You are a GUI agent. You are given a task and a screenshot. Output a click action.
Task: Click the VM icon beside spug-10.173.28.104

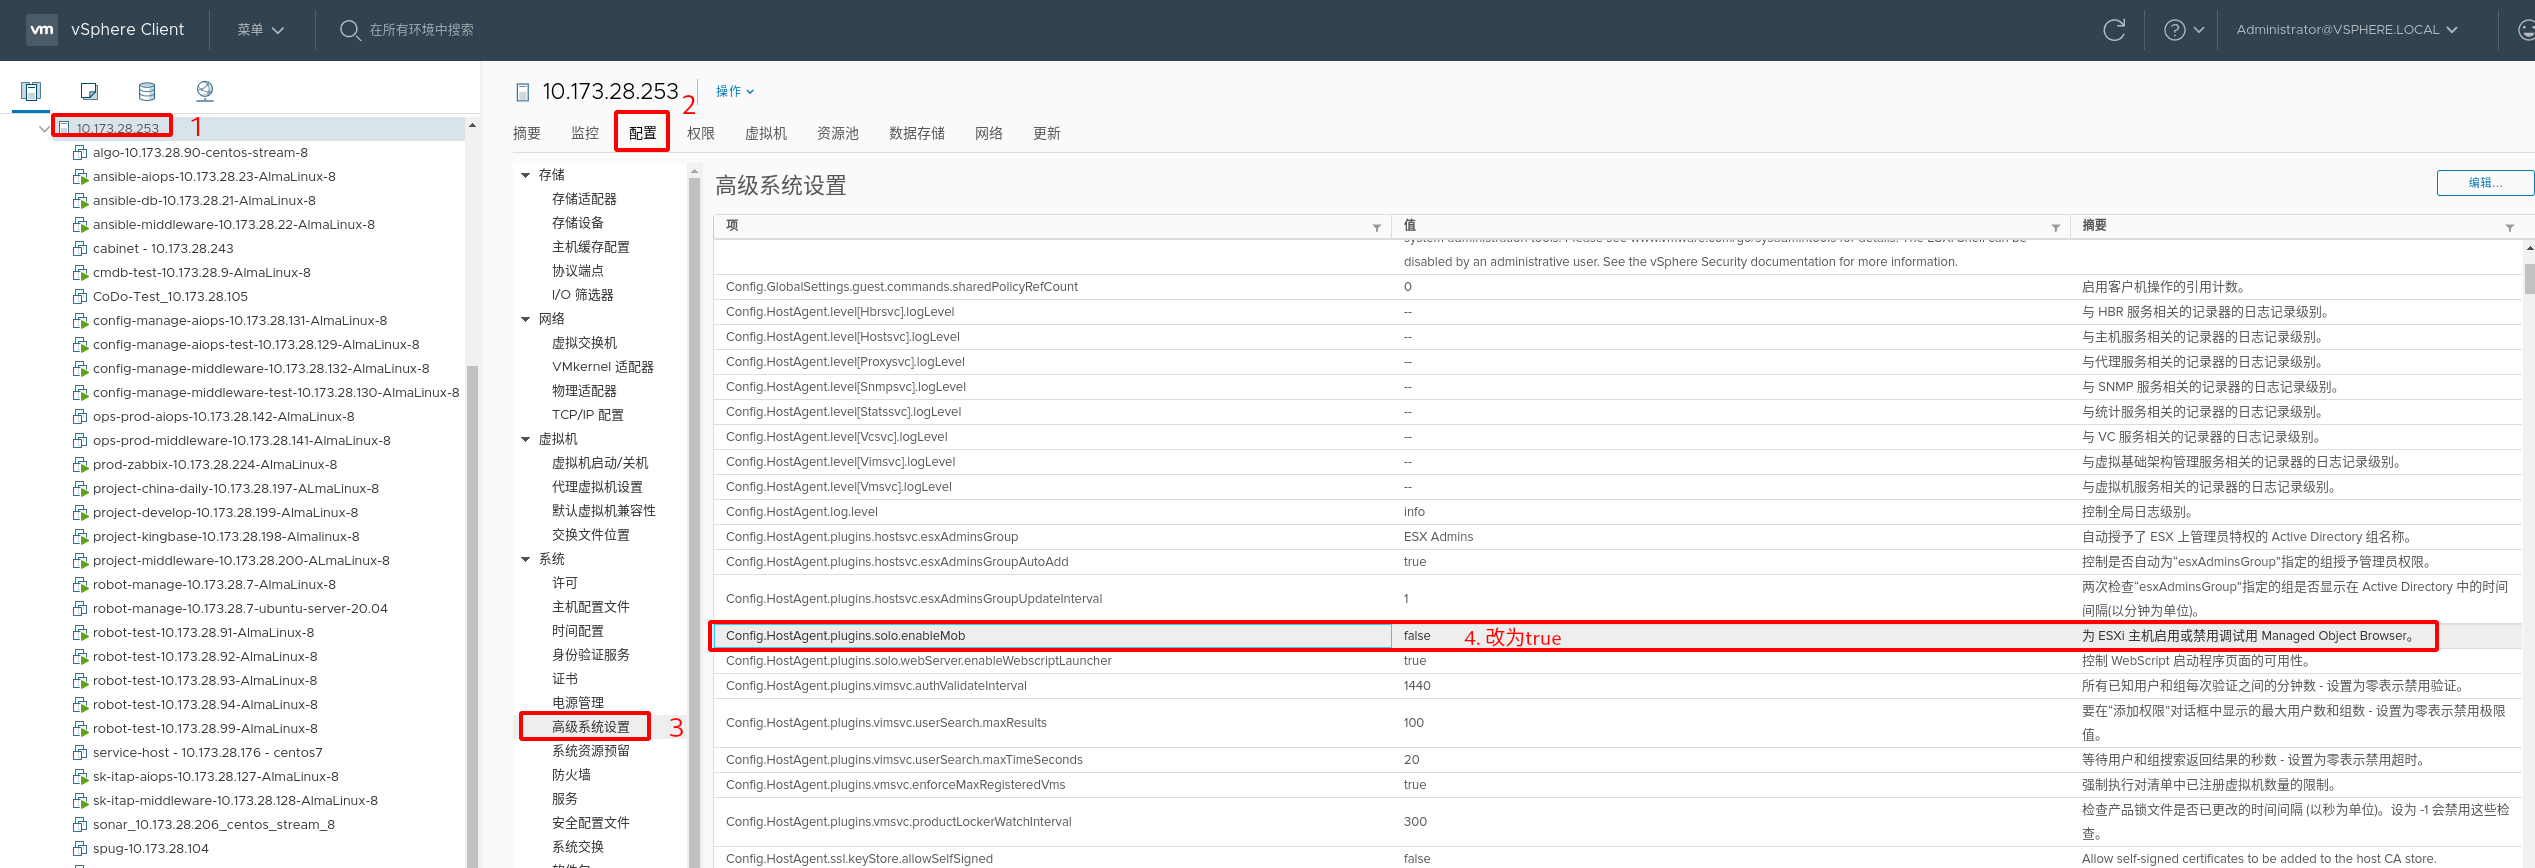pyautogui.click(x=80, y=849)
